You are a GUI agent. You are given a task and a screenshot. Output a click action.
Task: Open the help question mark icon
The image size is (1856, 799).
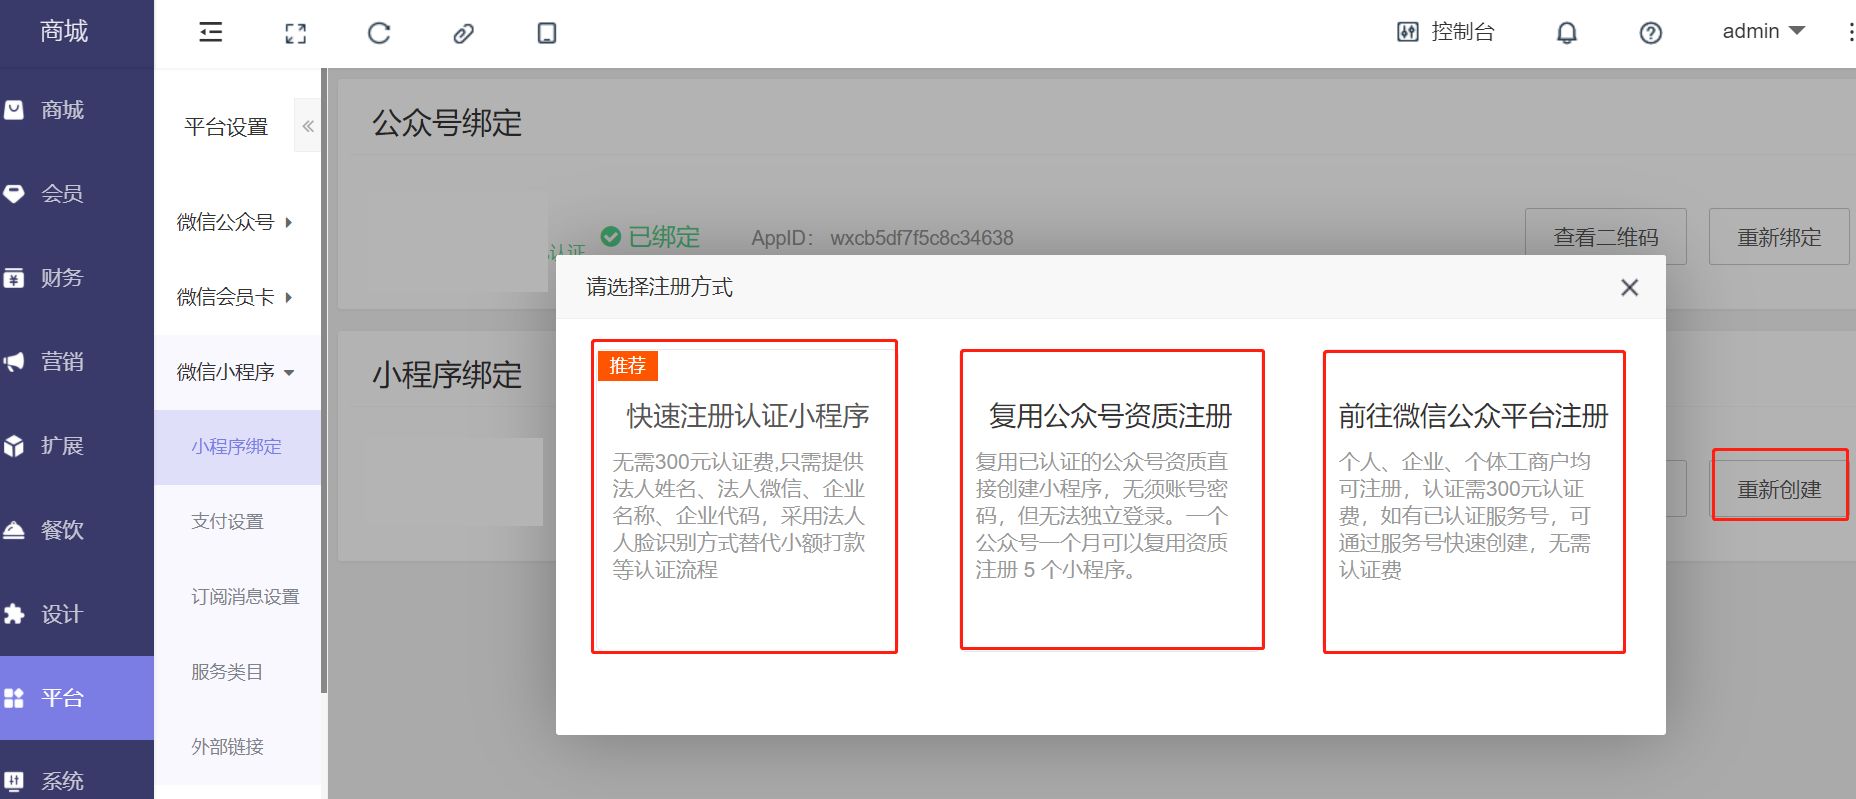(1651, 33)
